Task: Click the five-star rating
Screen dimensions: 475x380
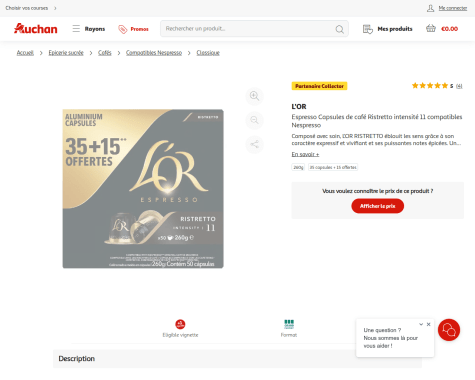Action: [x=430, y=86]
